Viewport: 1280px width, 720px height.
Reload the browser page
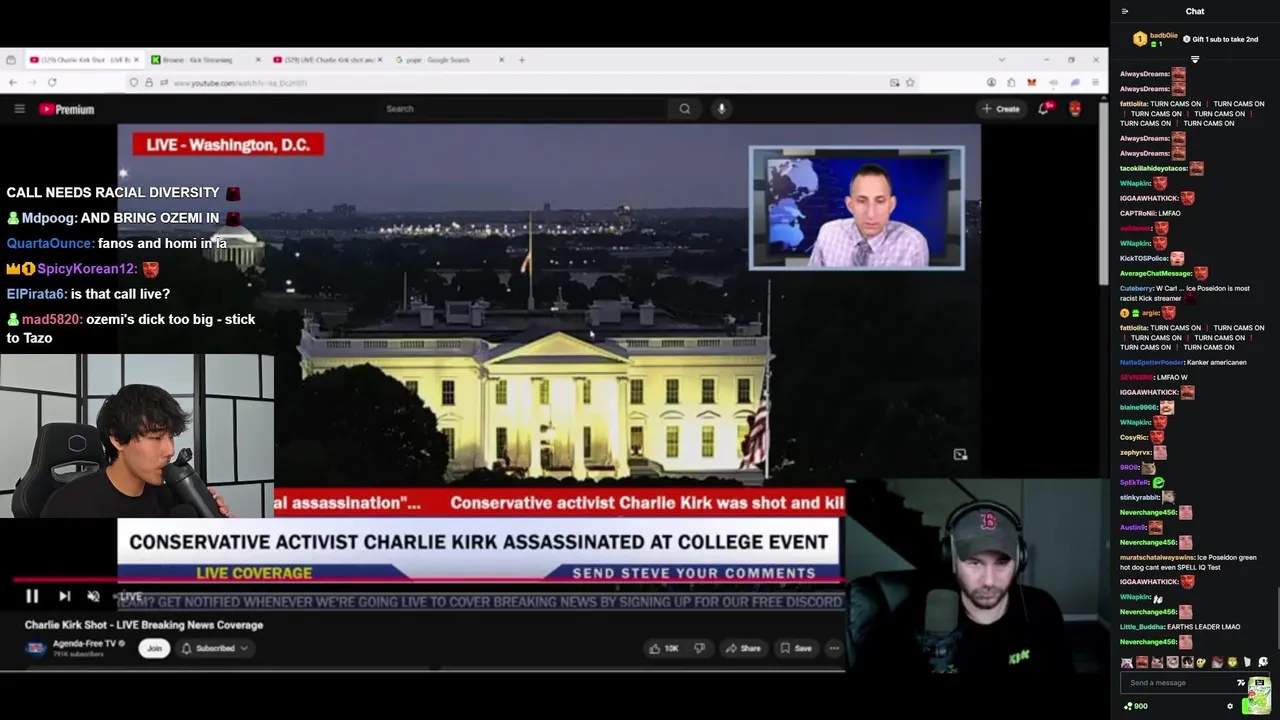[x=52, y=83]
